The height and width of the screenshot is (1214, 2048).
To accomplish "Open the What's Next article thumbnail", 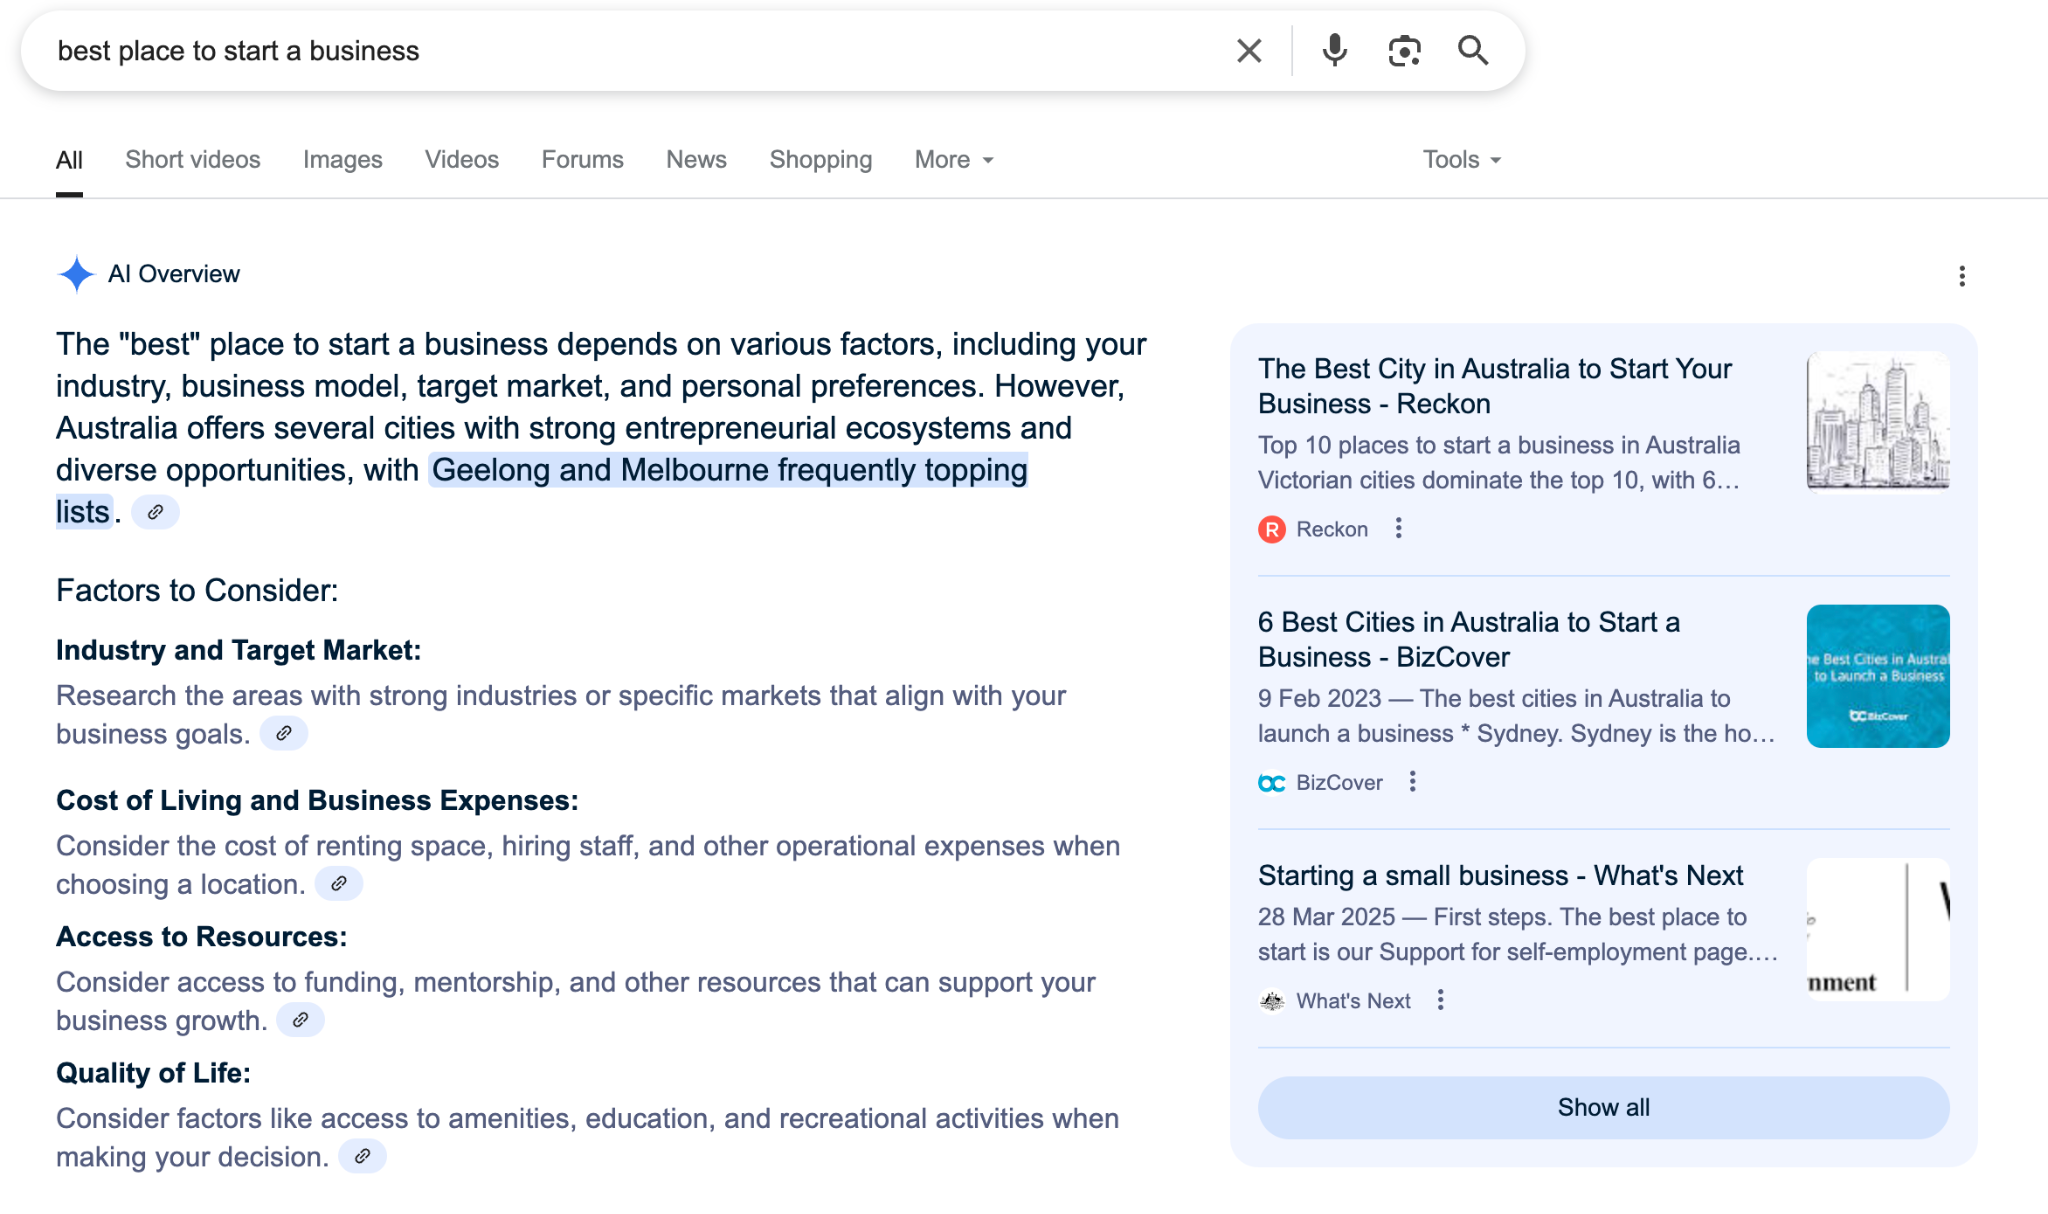I will [x=1878, y=929].
